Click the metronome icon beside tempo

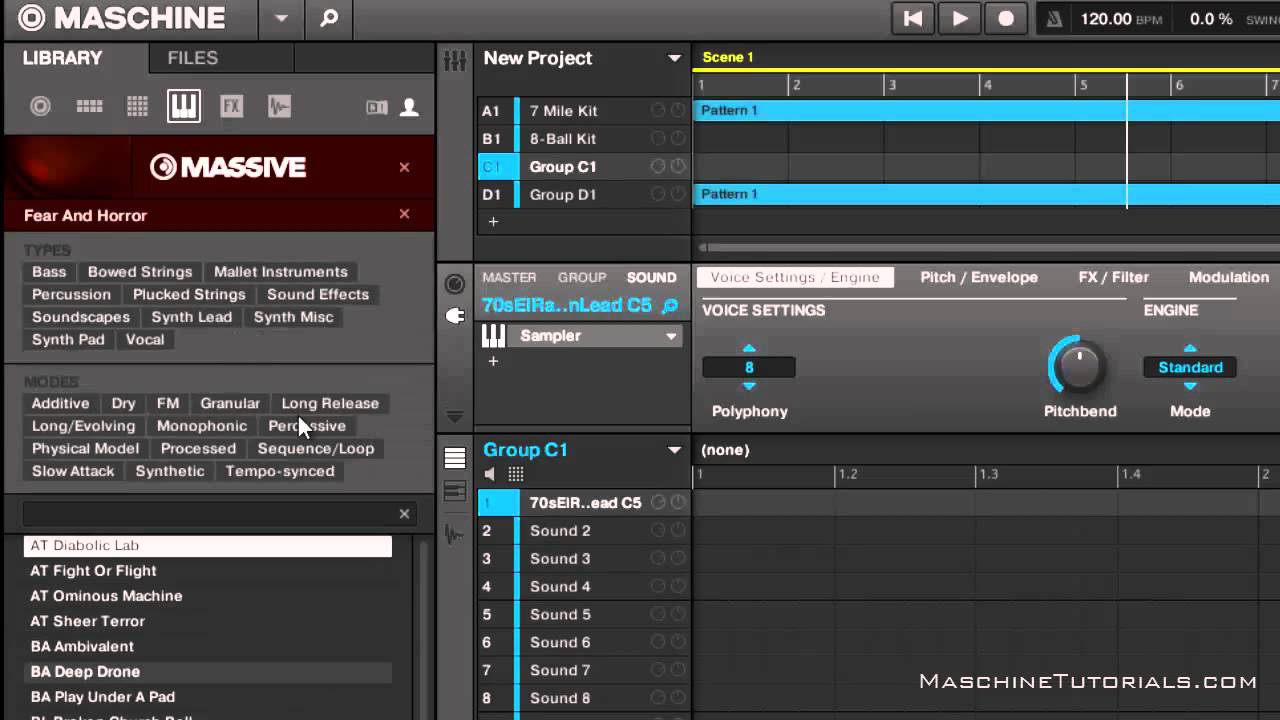(x=1055, y=19)
